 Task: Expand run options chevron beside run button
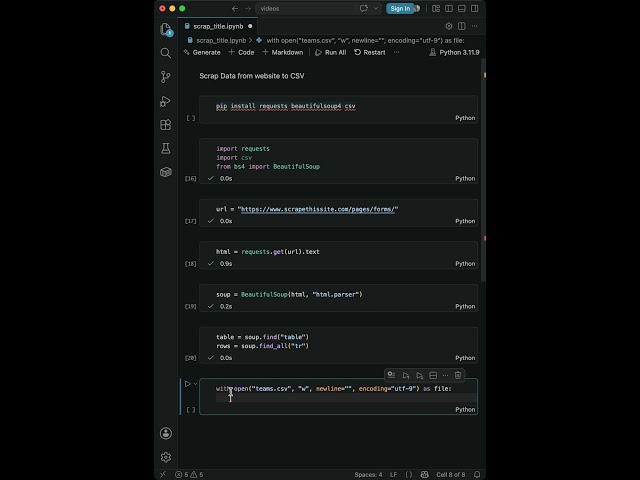pyautogui.click(x=196, y=384)
